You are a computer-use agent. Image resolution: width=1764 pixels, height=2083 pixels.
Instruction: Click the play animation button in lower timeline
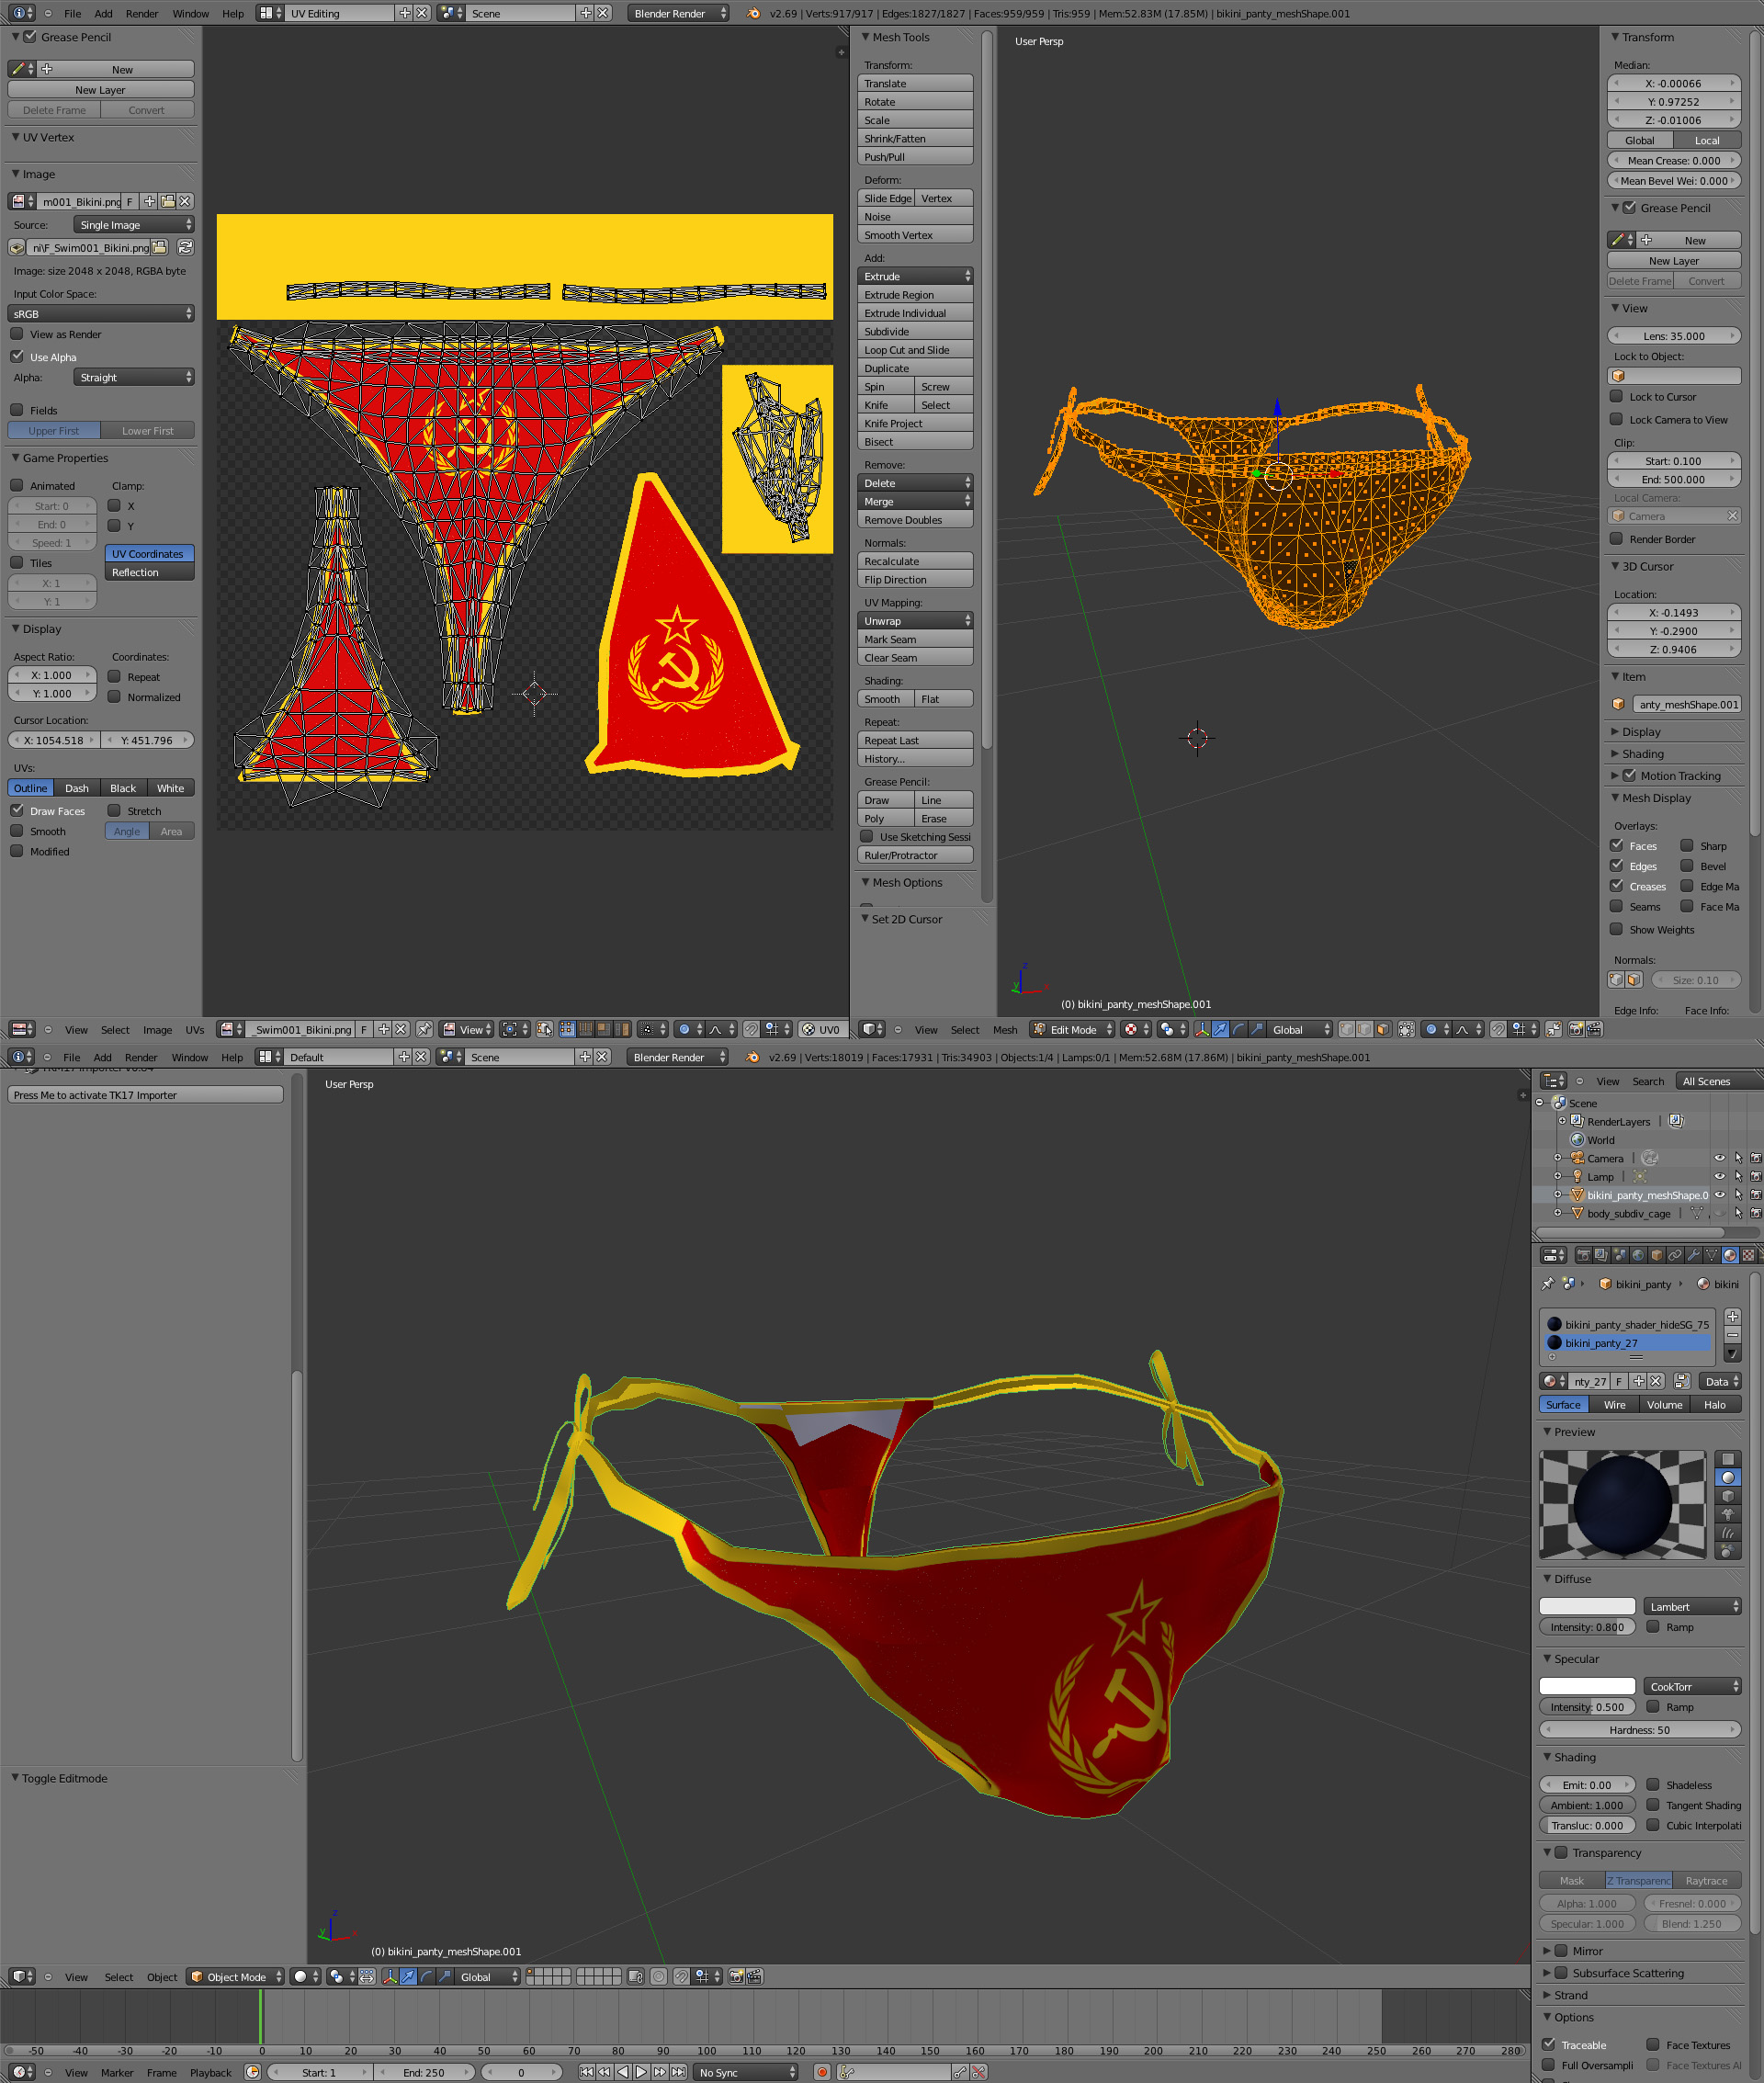click(642, 2072)
